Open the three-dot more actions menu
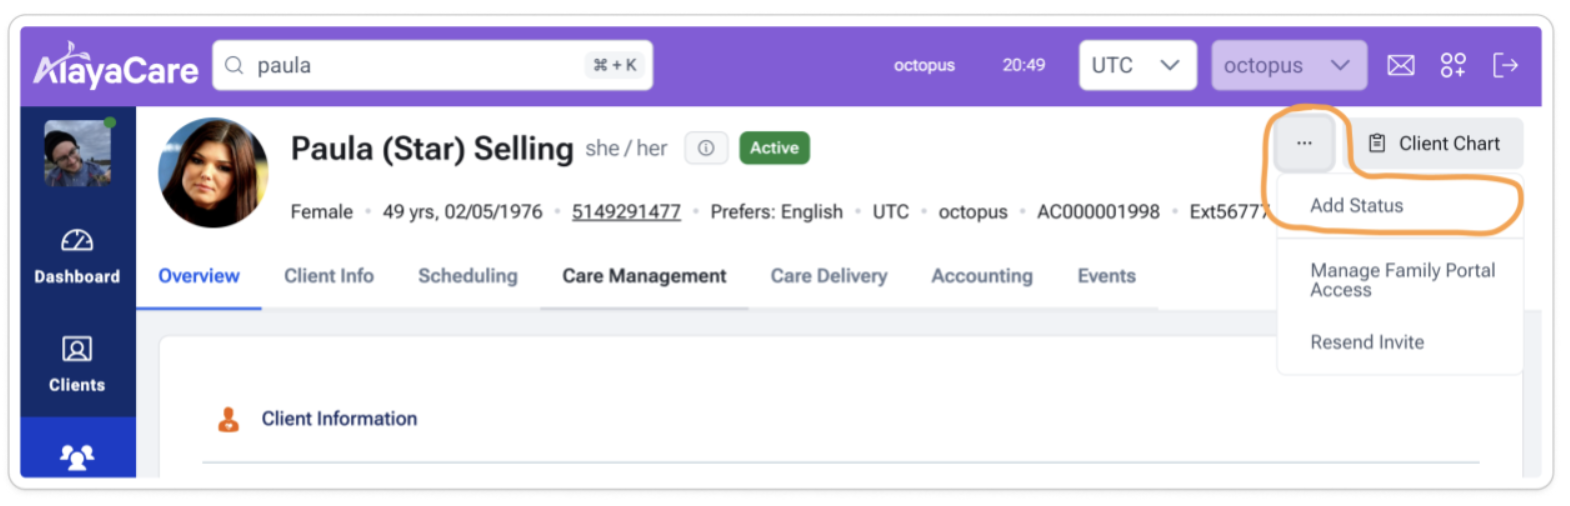Image resolution: width=1570 pixels, height=506 pixels. pos(1304,143)
